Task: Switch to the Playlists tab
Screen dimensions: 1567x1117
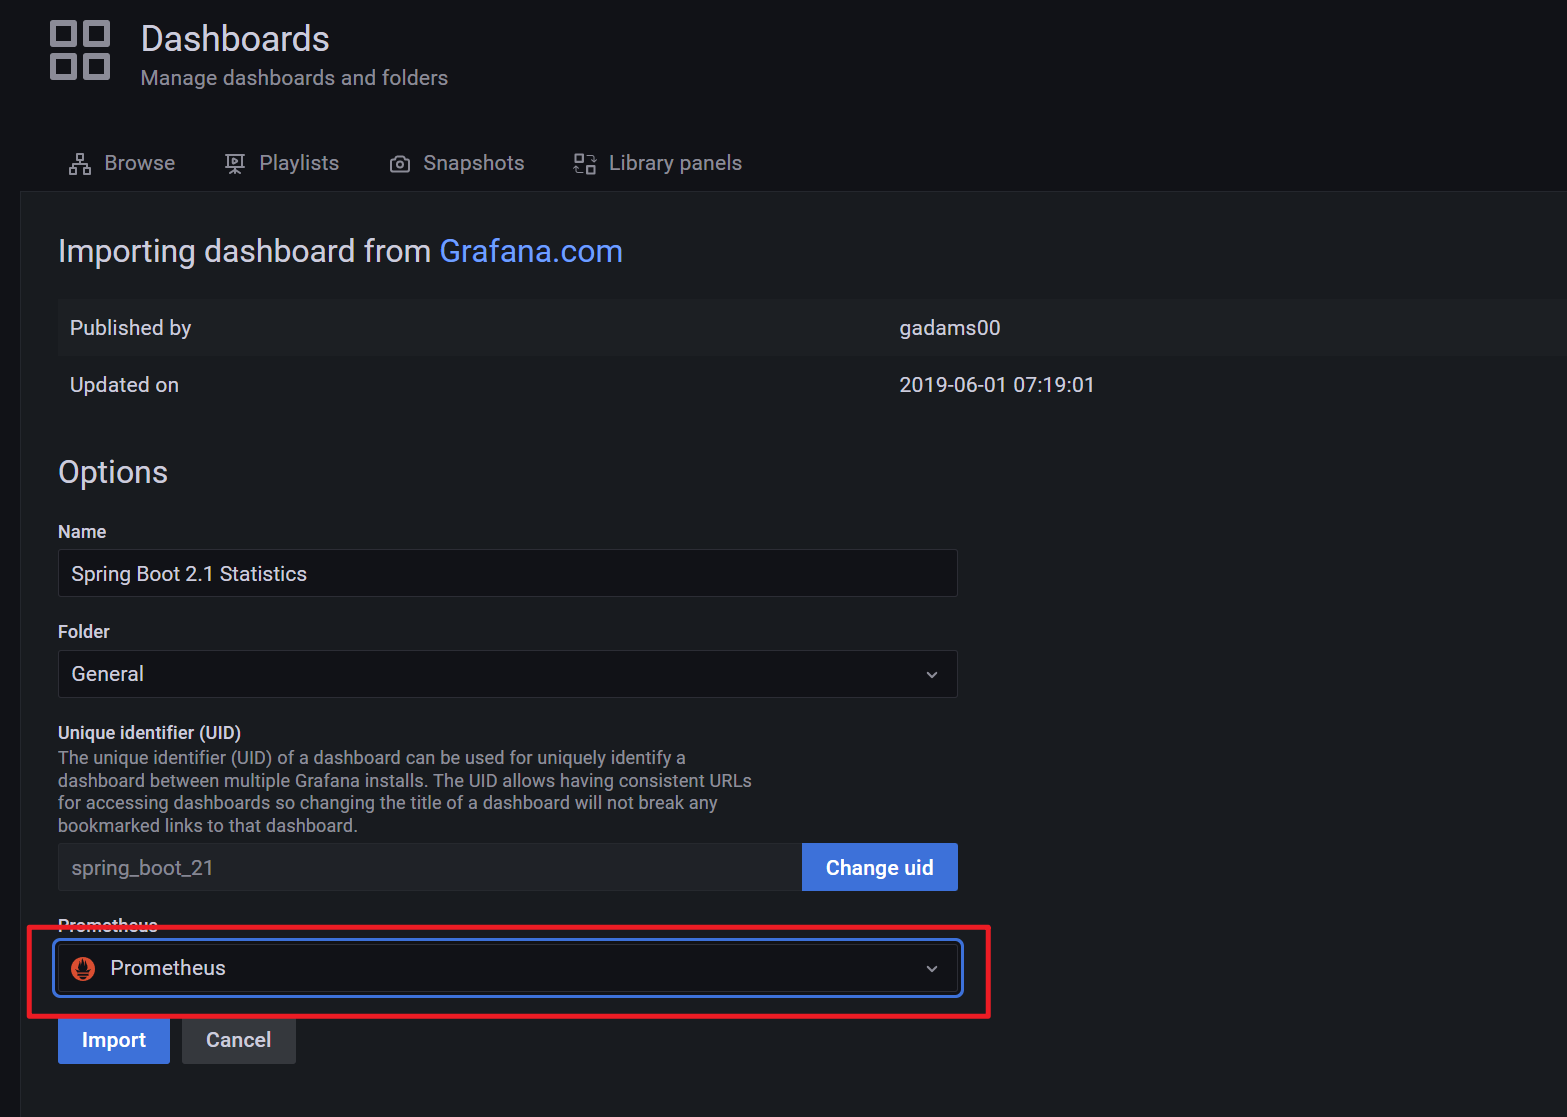Action: pyautogui.click(x=282, y=164)
